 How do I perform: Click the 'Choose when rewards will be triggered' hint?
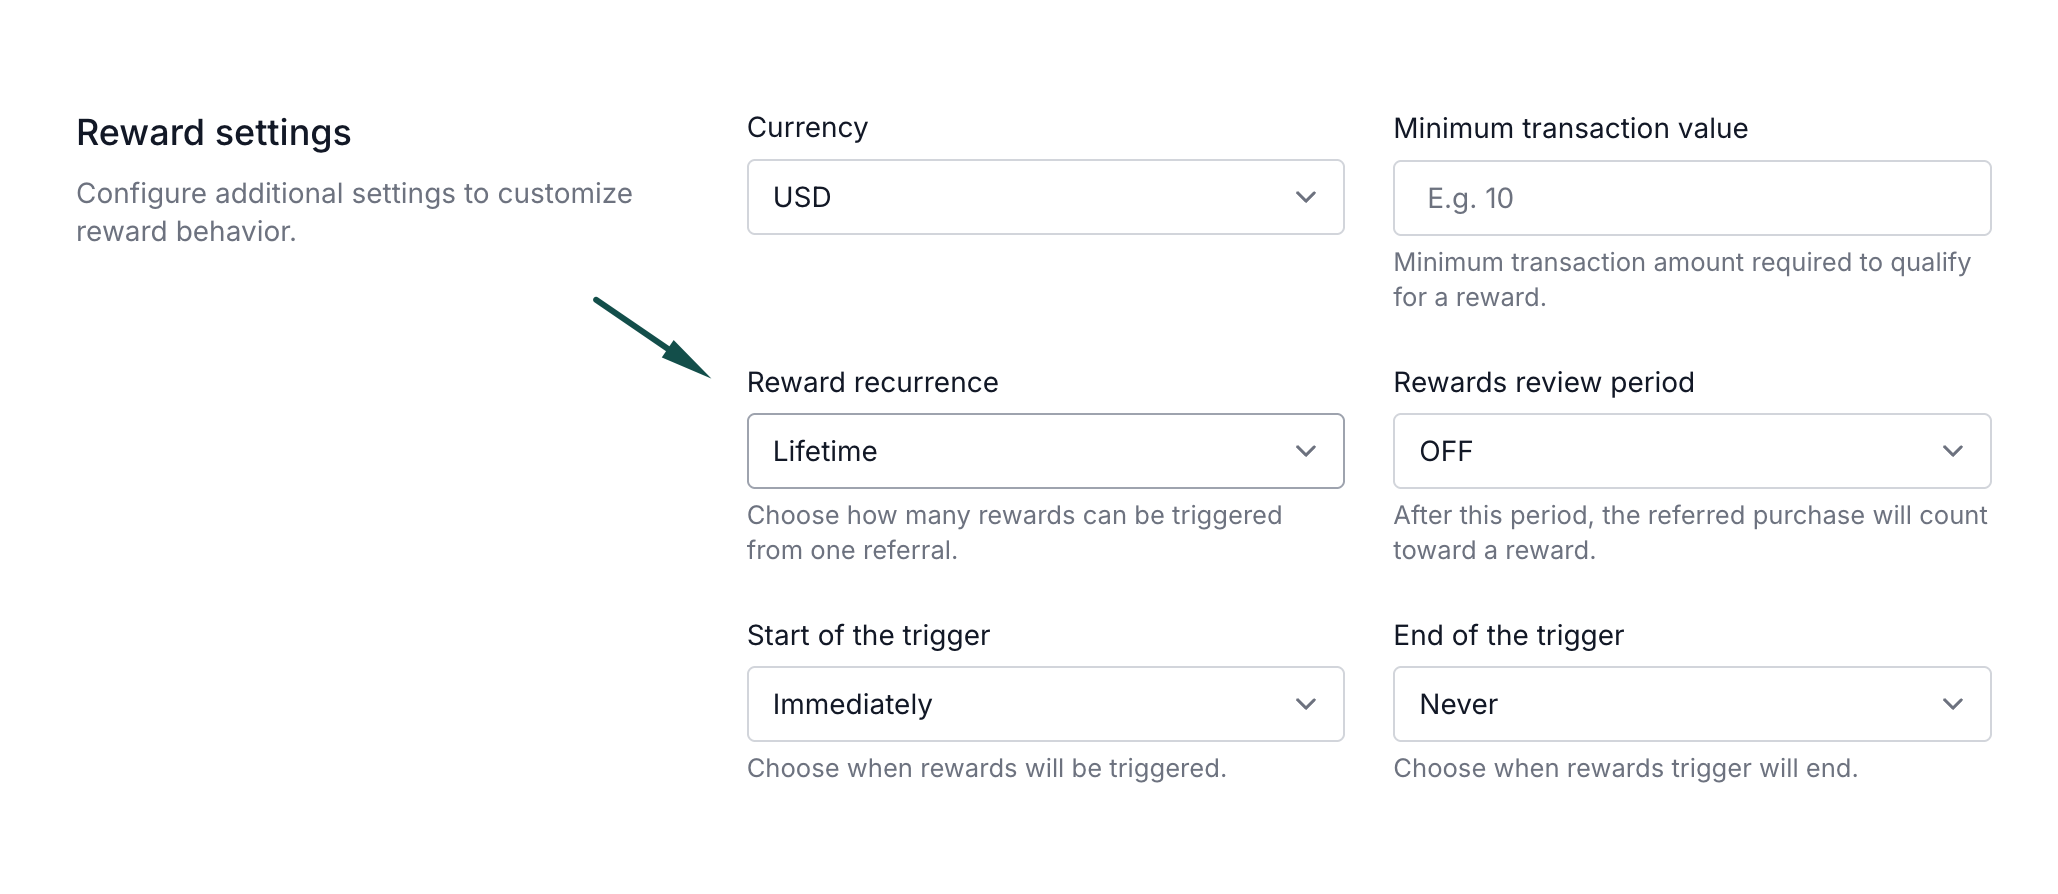click(986, 768)
